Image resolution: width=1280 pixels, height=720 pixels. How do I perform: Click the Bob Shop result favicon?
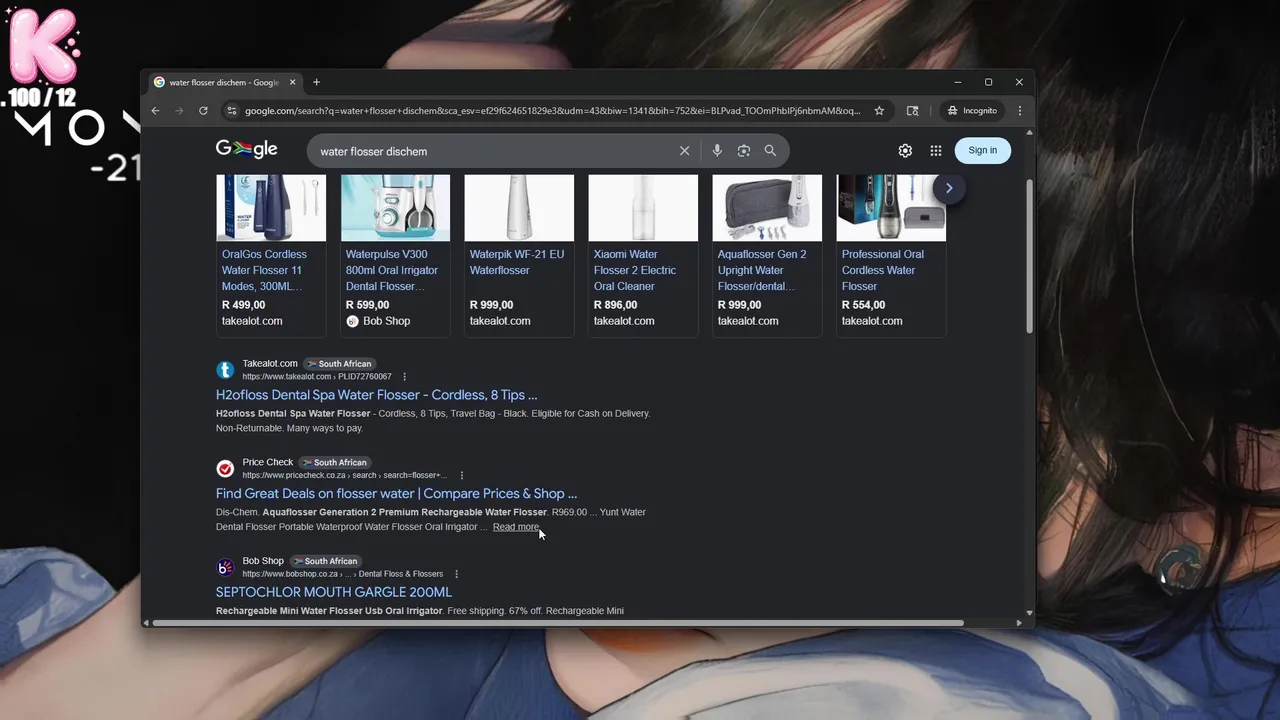coord(225,567)
